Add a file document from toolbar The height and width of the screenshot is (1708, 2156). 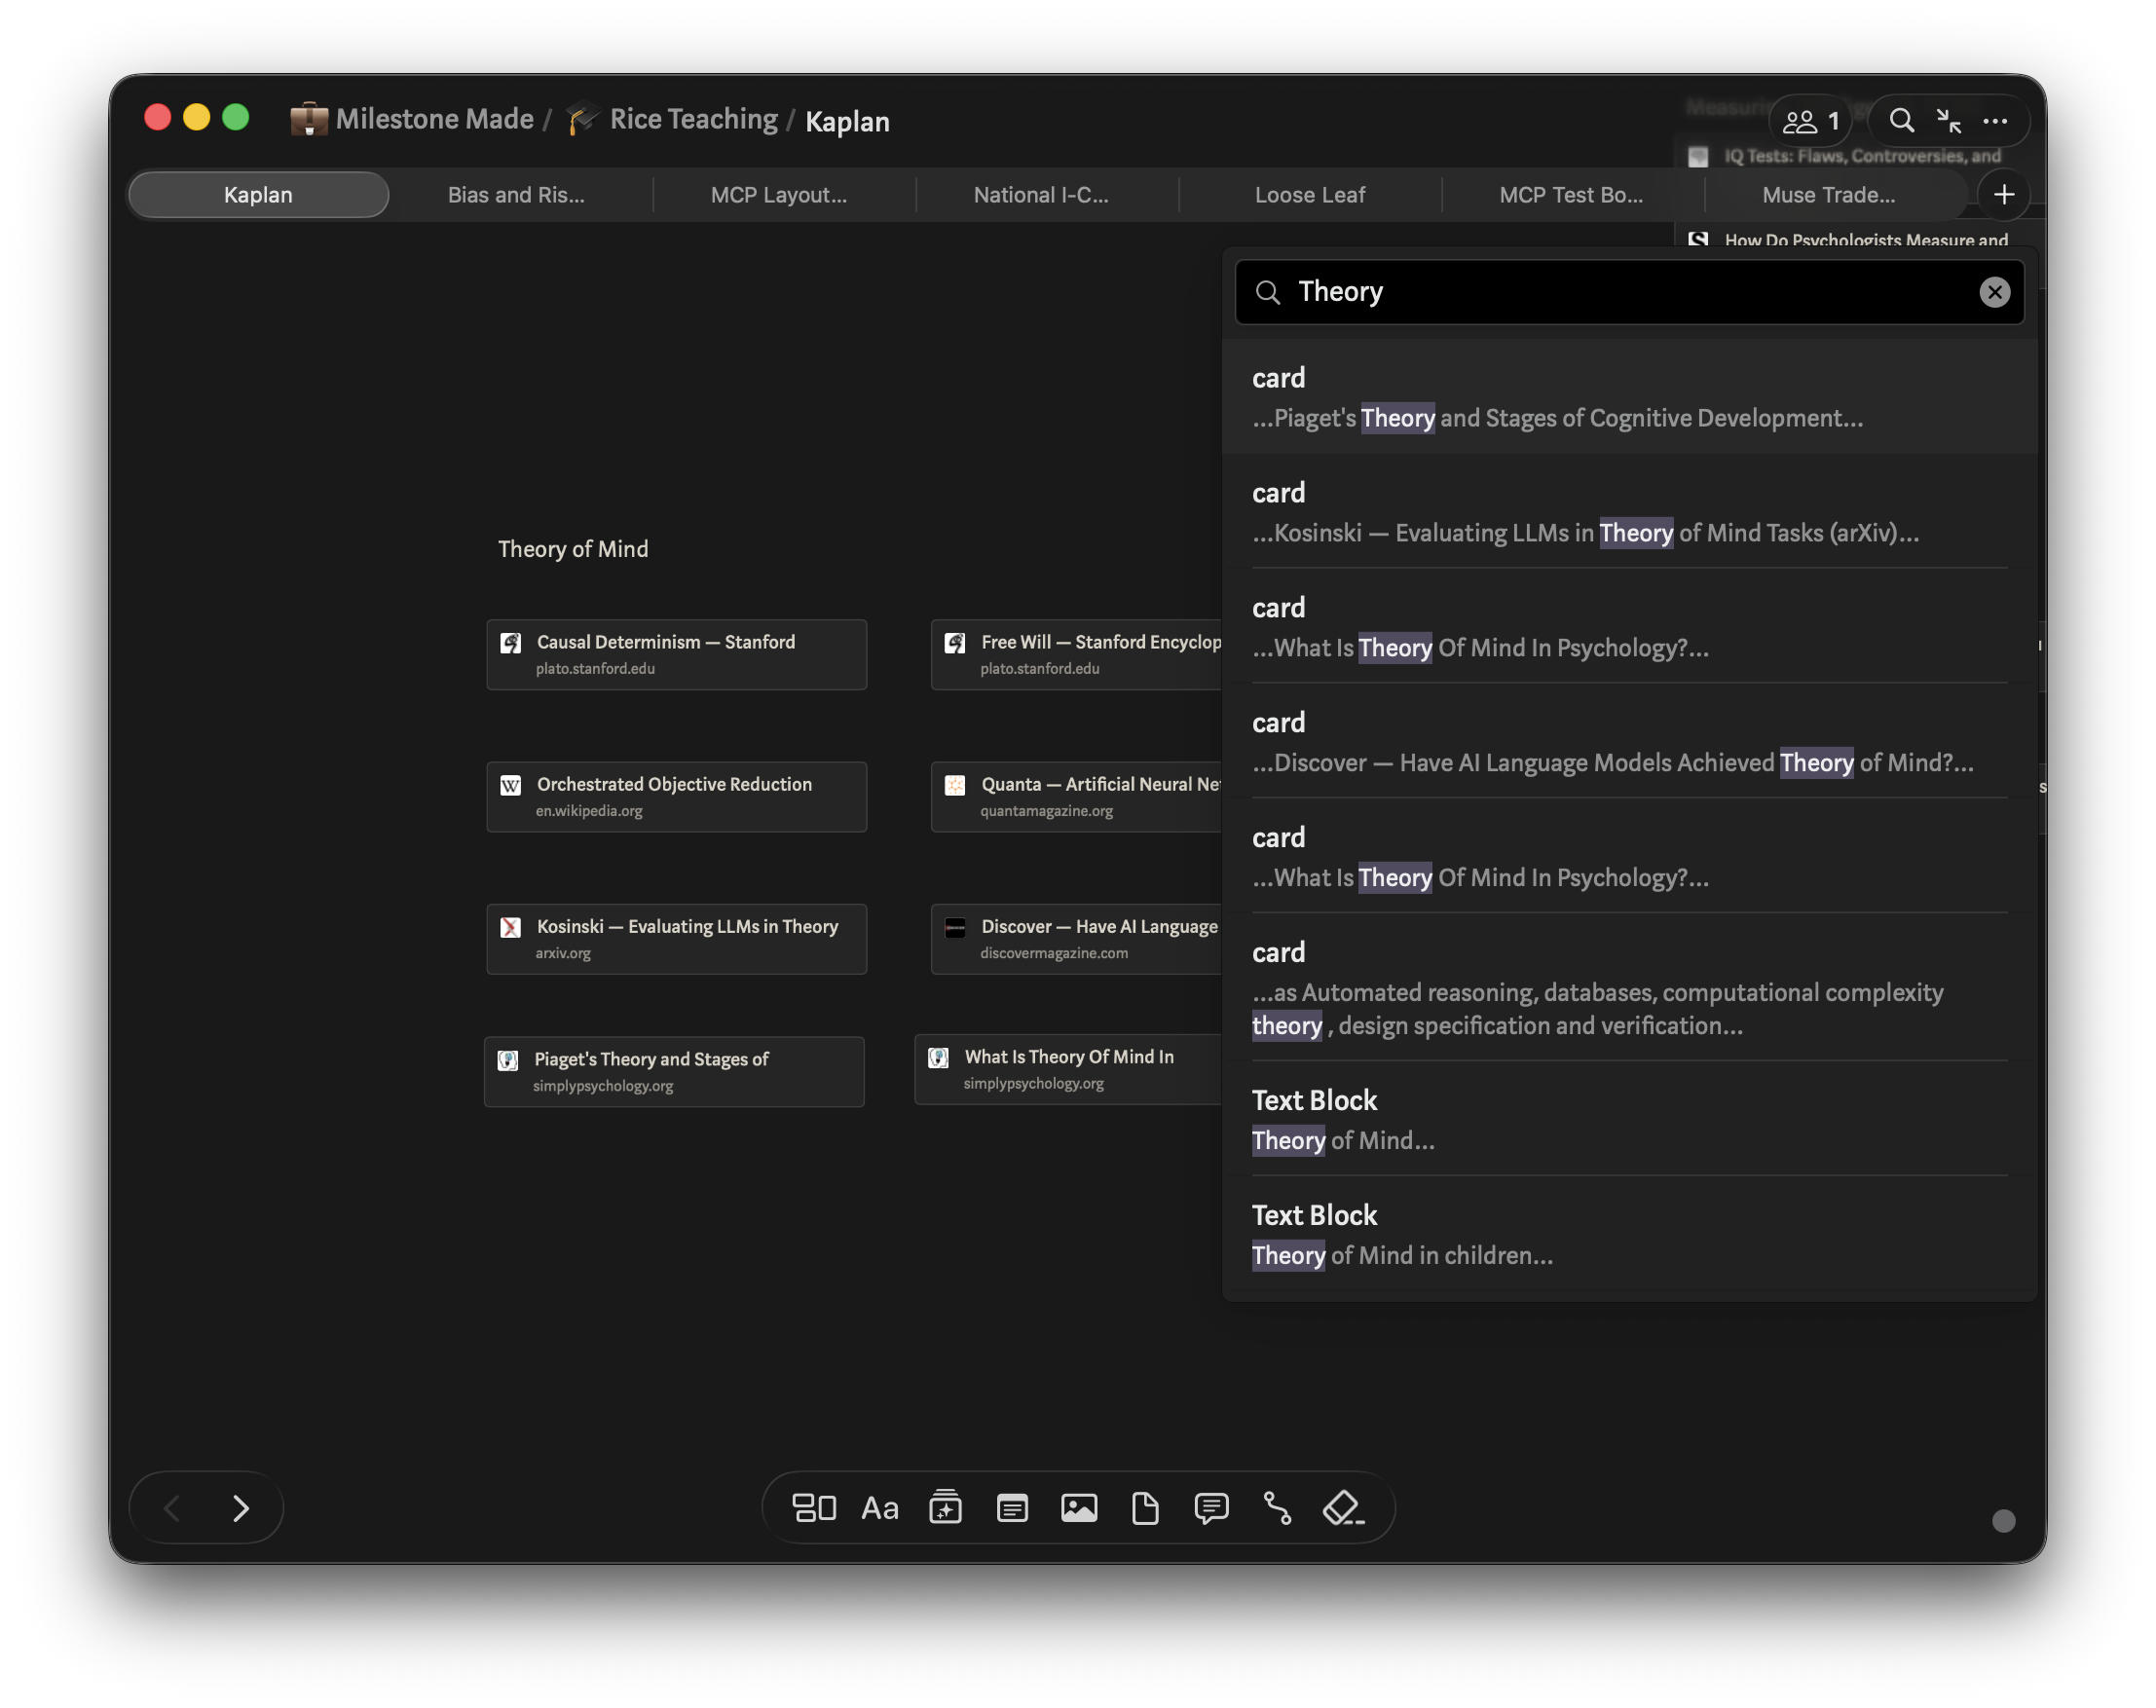(1144, 1507)
